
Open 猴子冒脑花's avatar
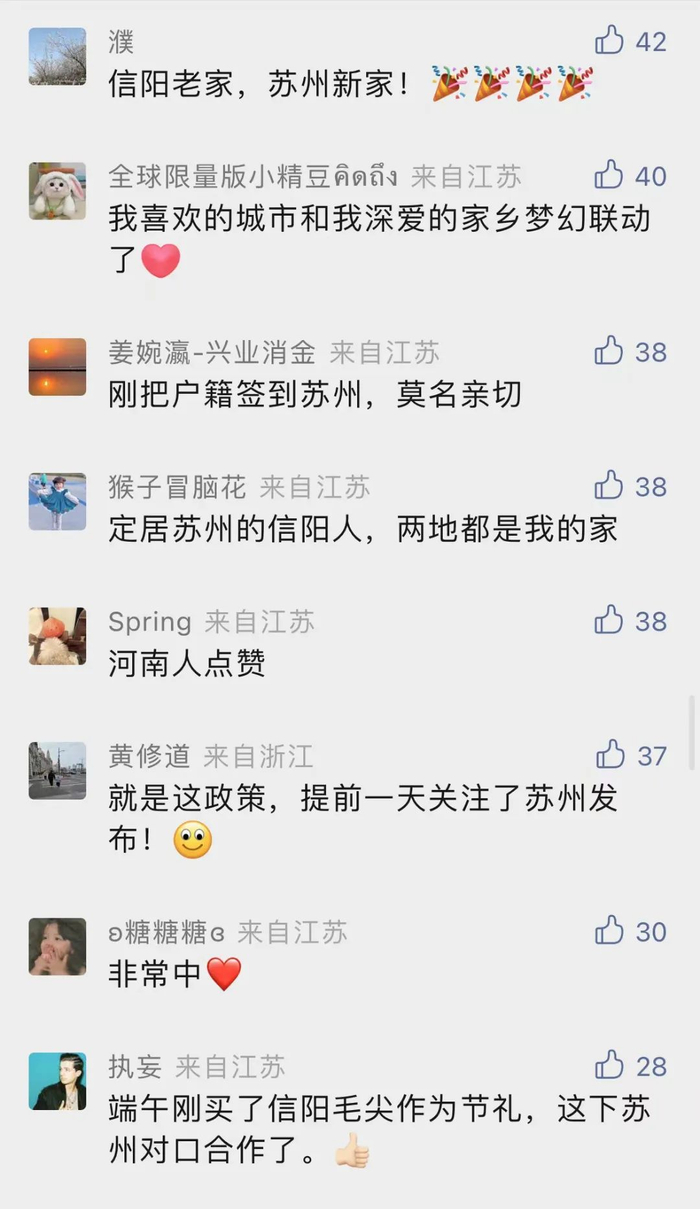[x=57, y=502]
